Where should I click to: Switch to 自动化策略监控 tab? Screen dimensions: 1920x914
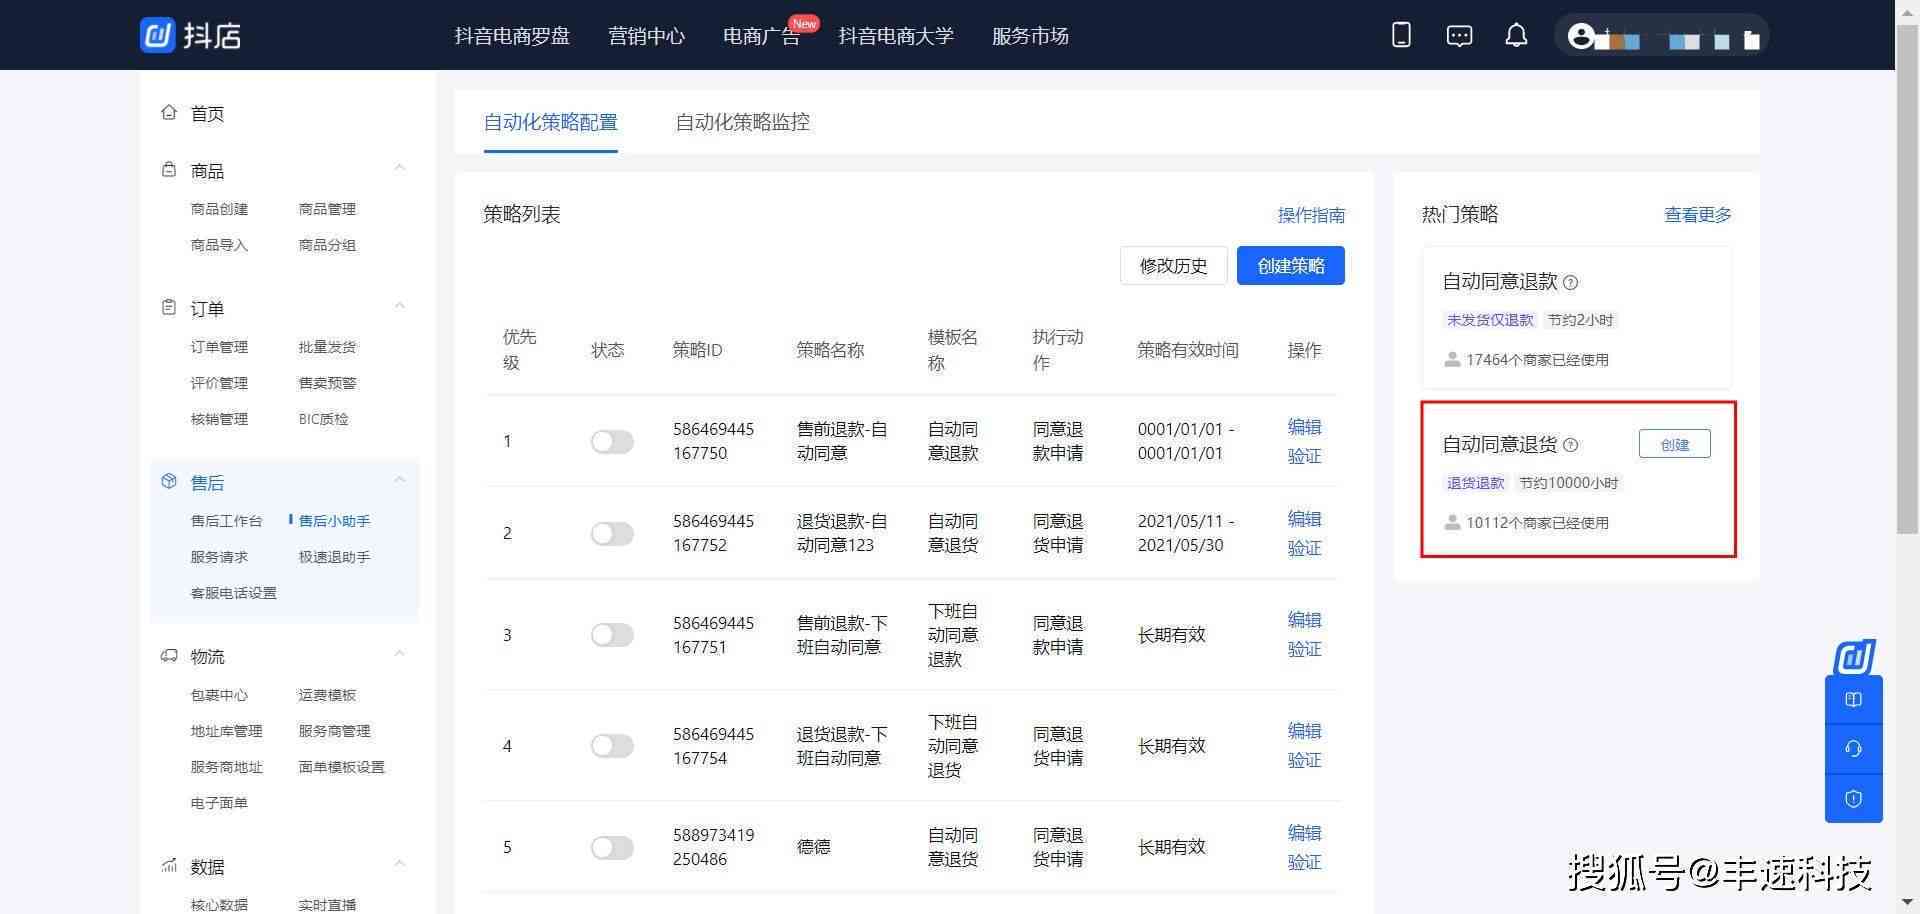tap(742, 122)
